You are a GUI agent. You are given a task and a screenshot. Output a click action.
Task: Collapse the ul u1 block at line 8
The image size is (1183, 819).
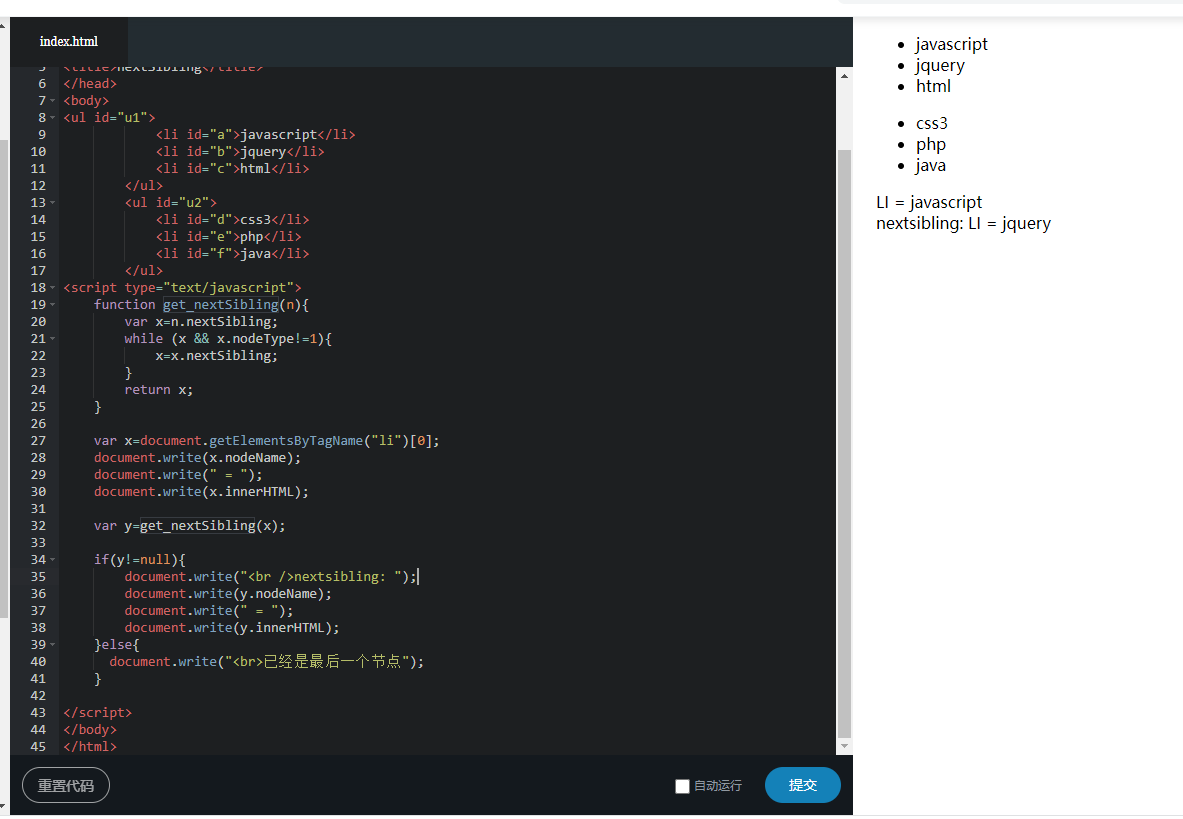coord(52,118)
